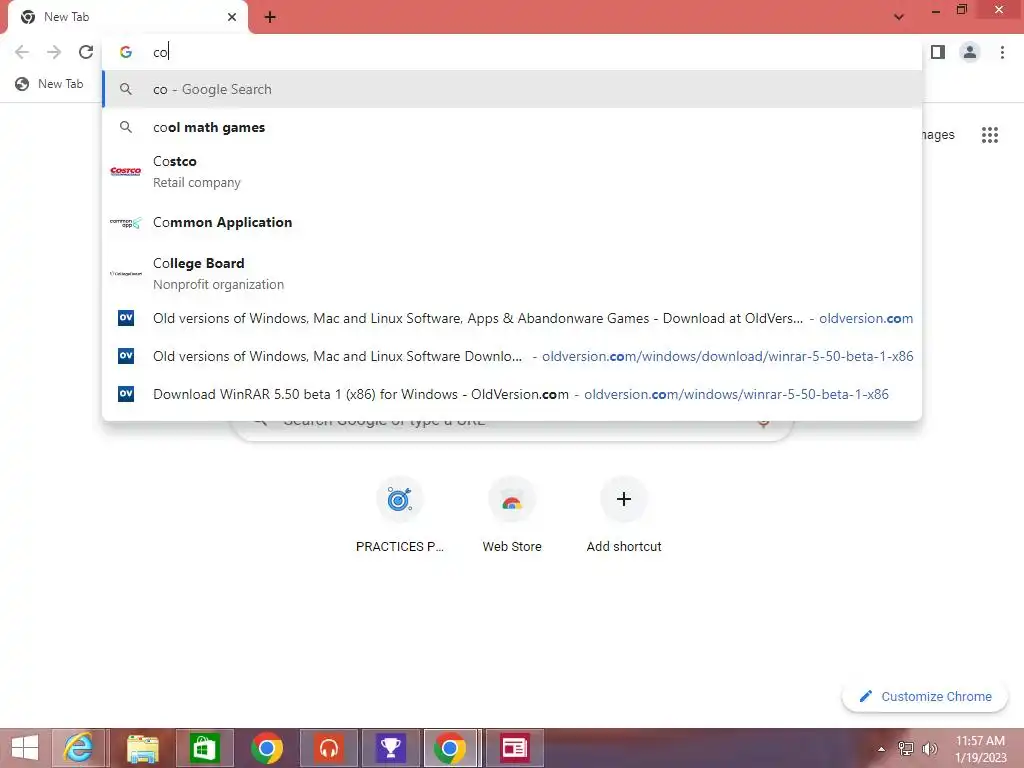Click the network tray icon
1024x768 pixels.
click(906, 749)
